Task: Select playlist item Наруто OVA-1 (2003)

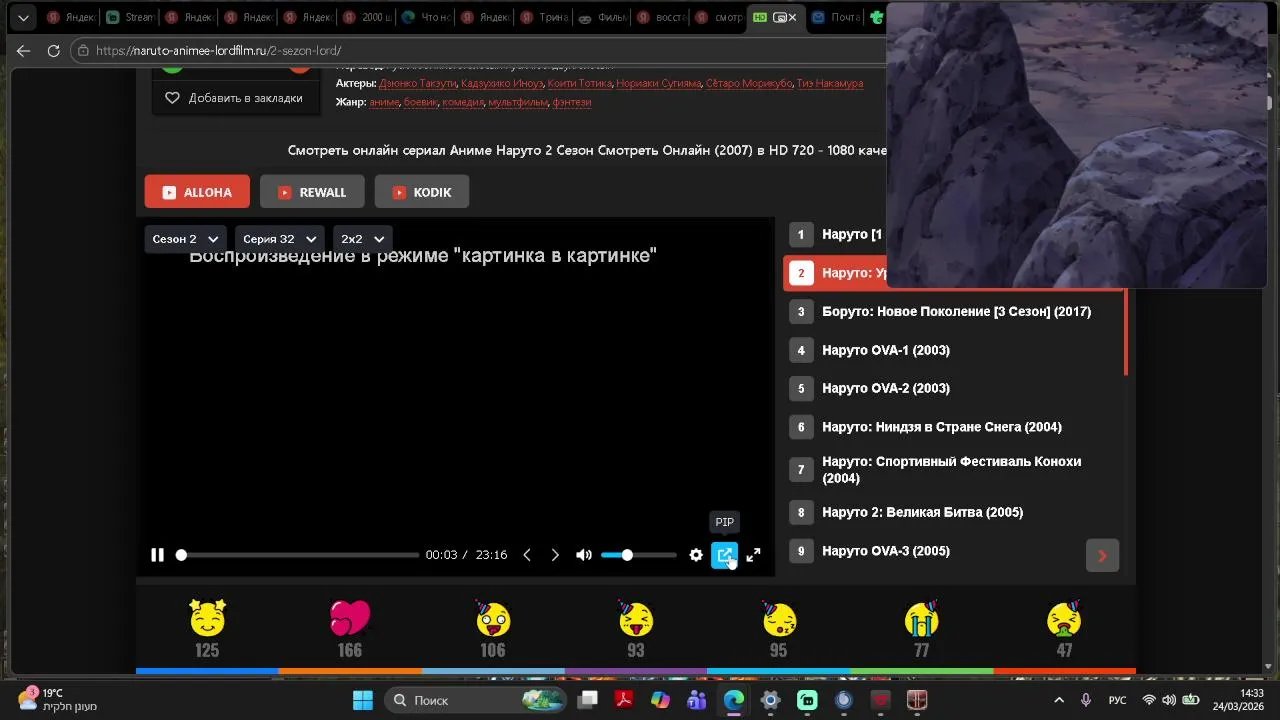Action: 955,350
